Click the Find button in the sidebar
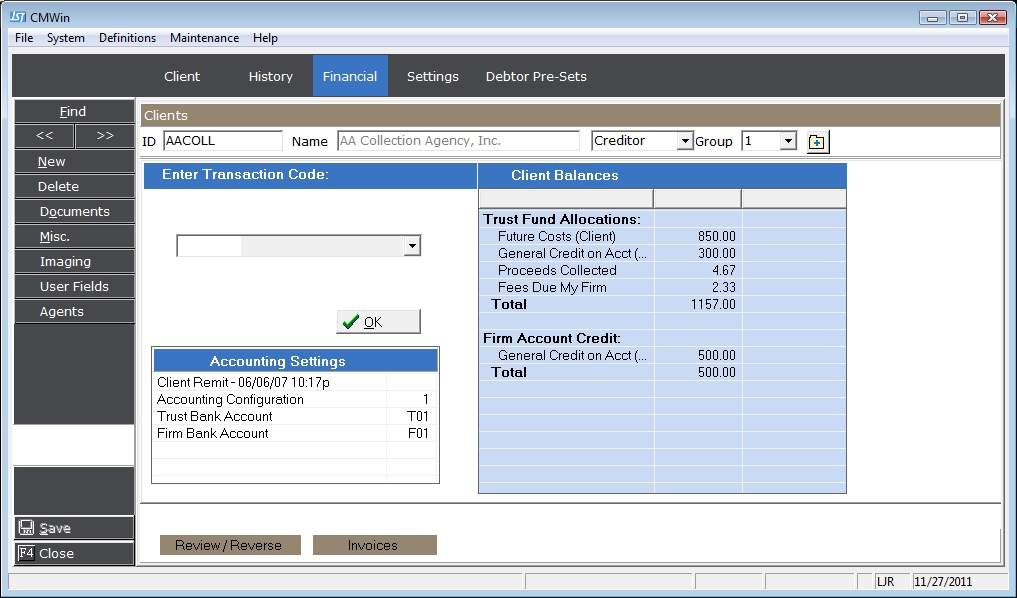 tap(73, 111)
